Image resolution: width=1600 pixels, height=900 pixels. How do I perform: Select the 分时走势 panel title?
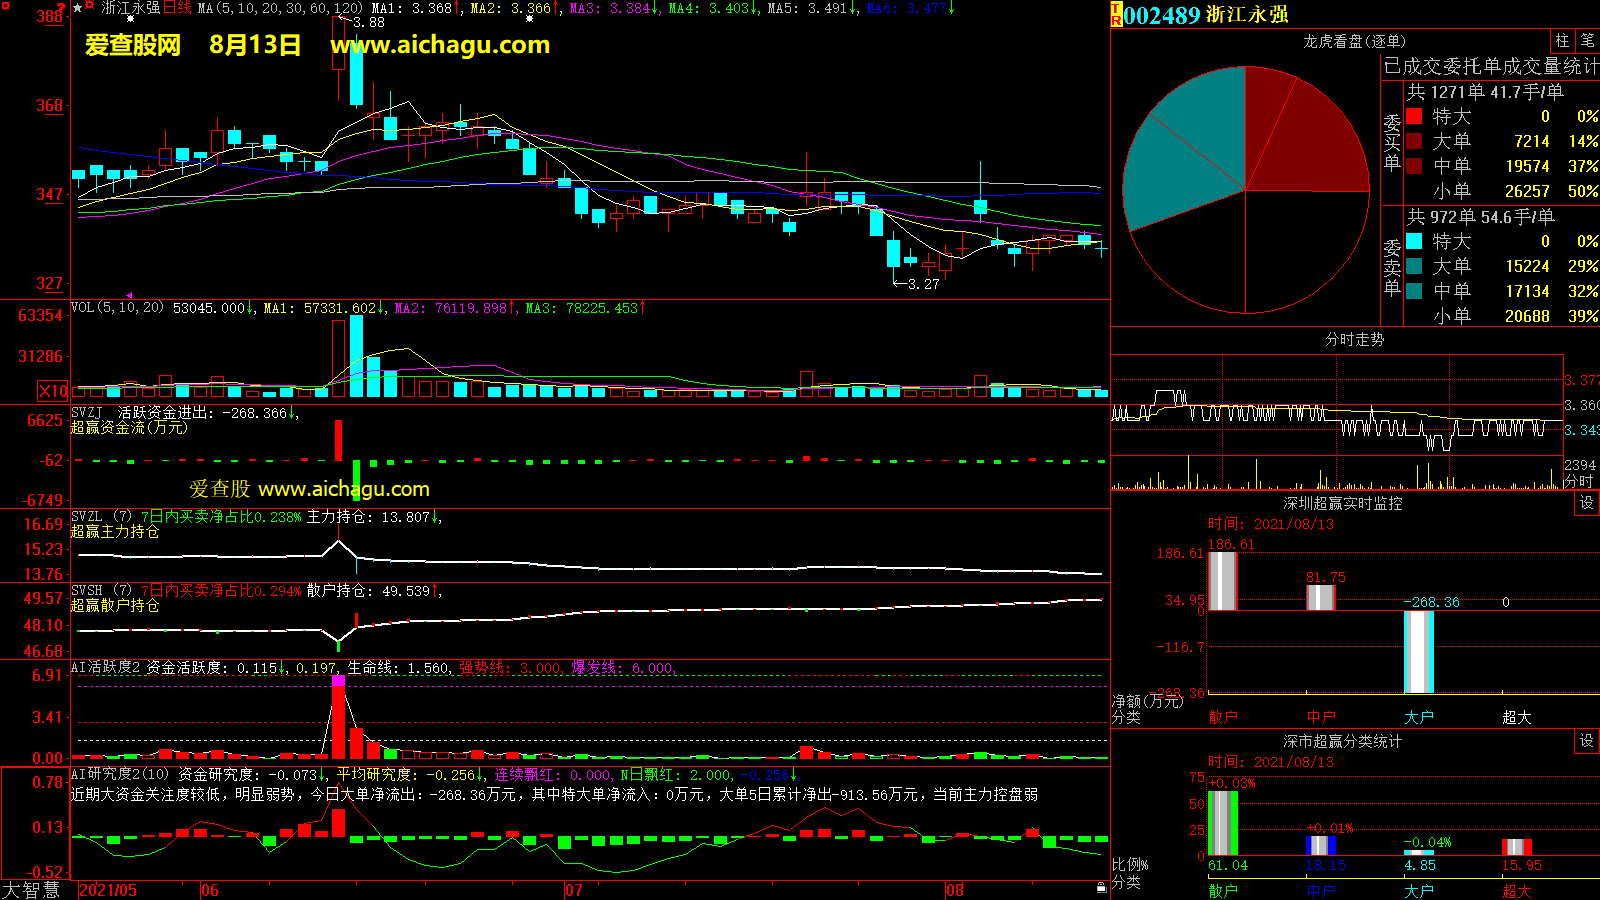[1354, 340]
